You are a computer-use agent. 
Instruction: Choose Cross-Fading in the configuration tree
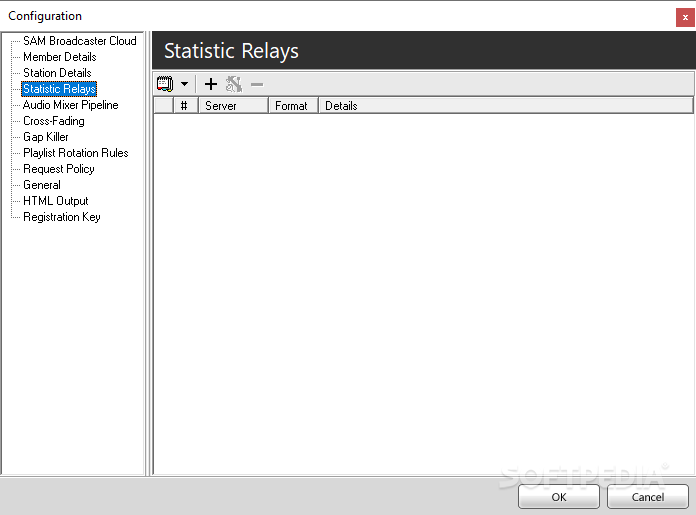pyautogui.click(x=54, y=121)
